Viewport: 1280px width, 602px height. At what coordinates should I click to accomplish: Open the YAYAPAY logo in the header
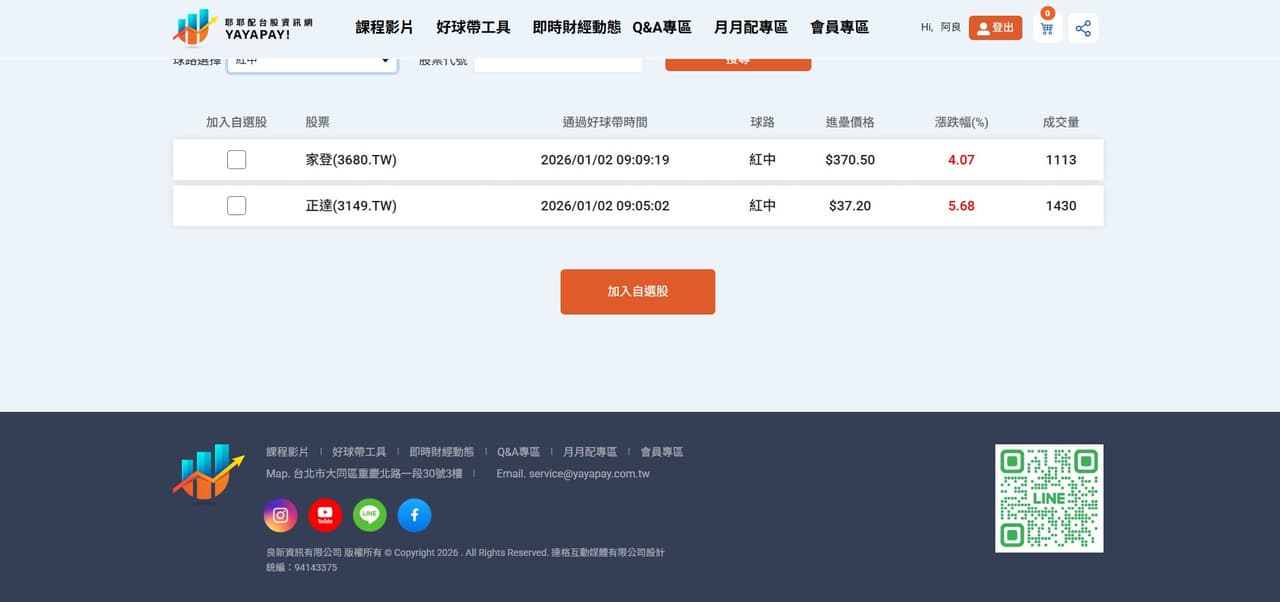click(242, 27)
